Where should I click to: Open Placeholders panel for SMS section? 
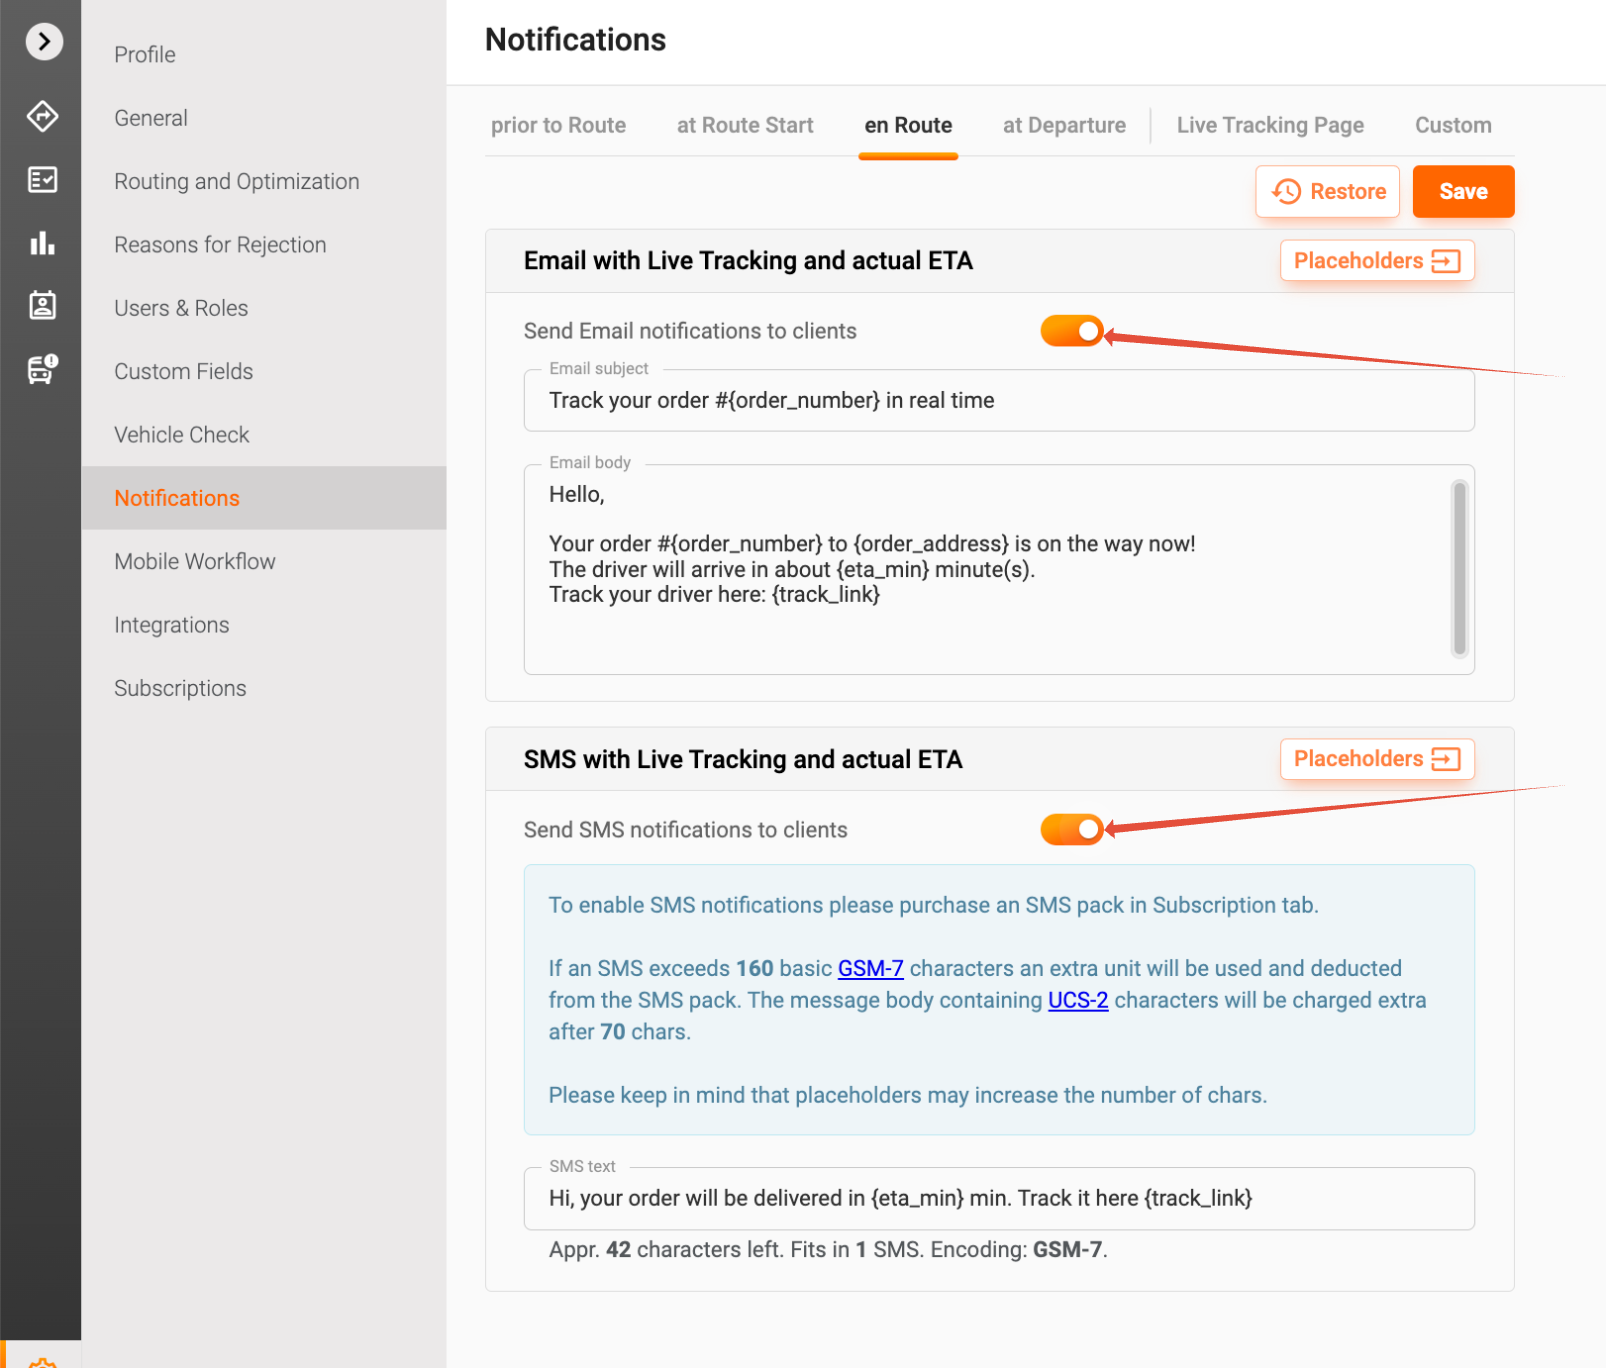pos(1376,759)
